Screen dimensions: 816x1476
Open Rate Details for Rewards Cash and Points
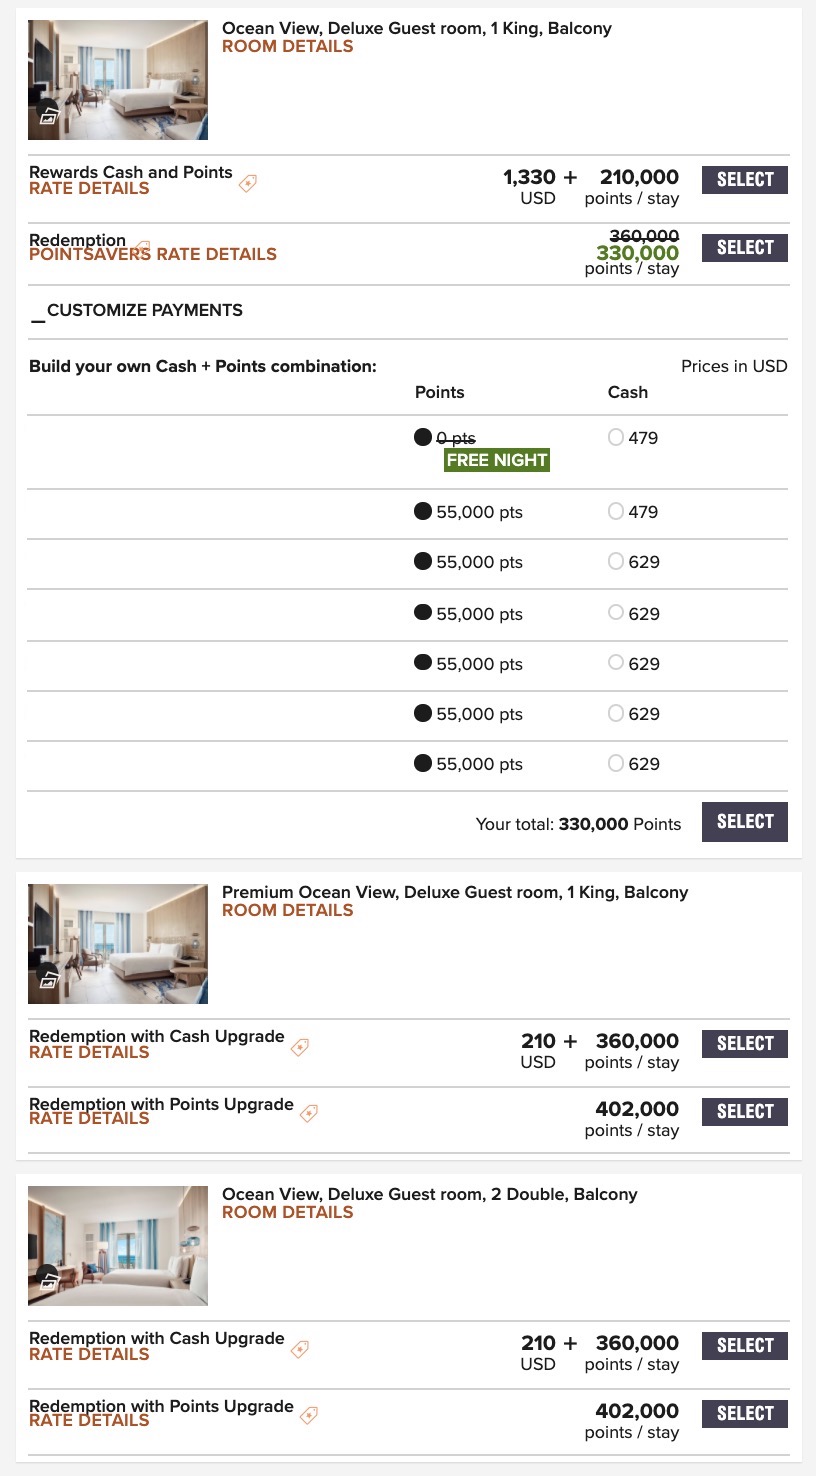(89, 189)
